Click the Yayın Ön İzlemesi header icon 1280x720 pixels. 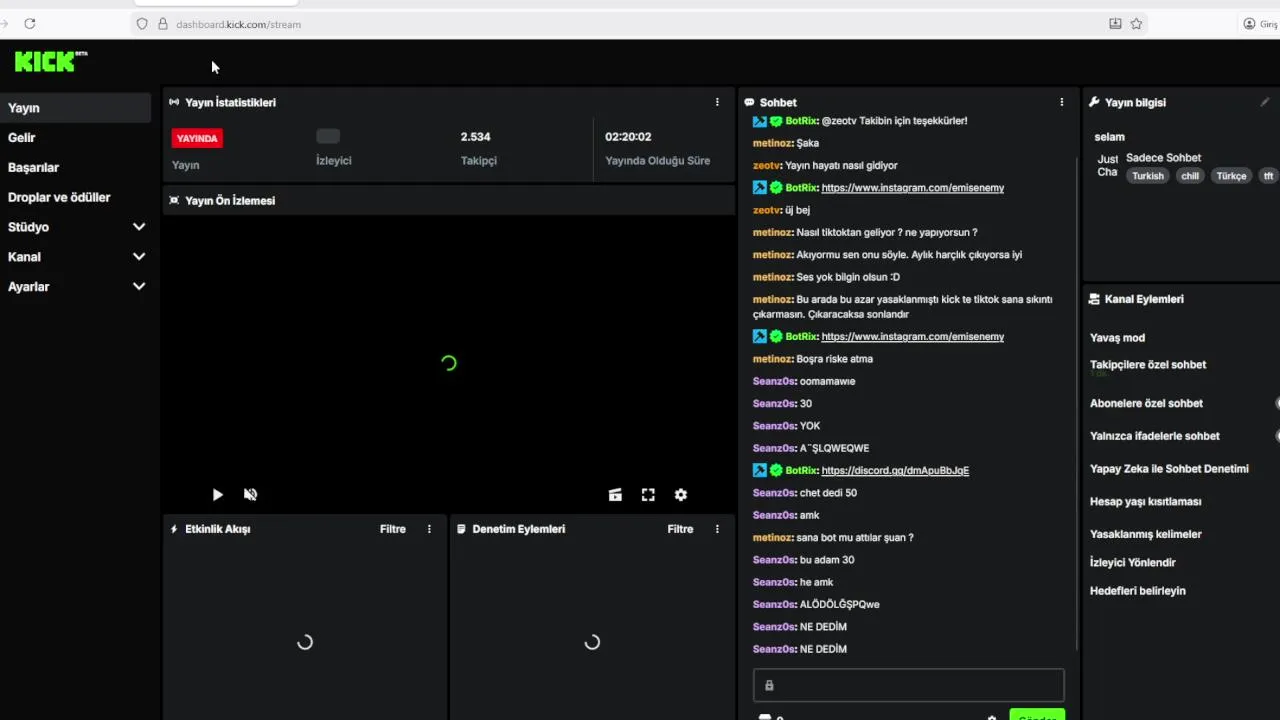tap(174, 200)
